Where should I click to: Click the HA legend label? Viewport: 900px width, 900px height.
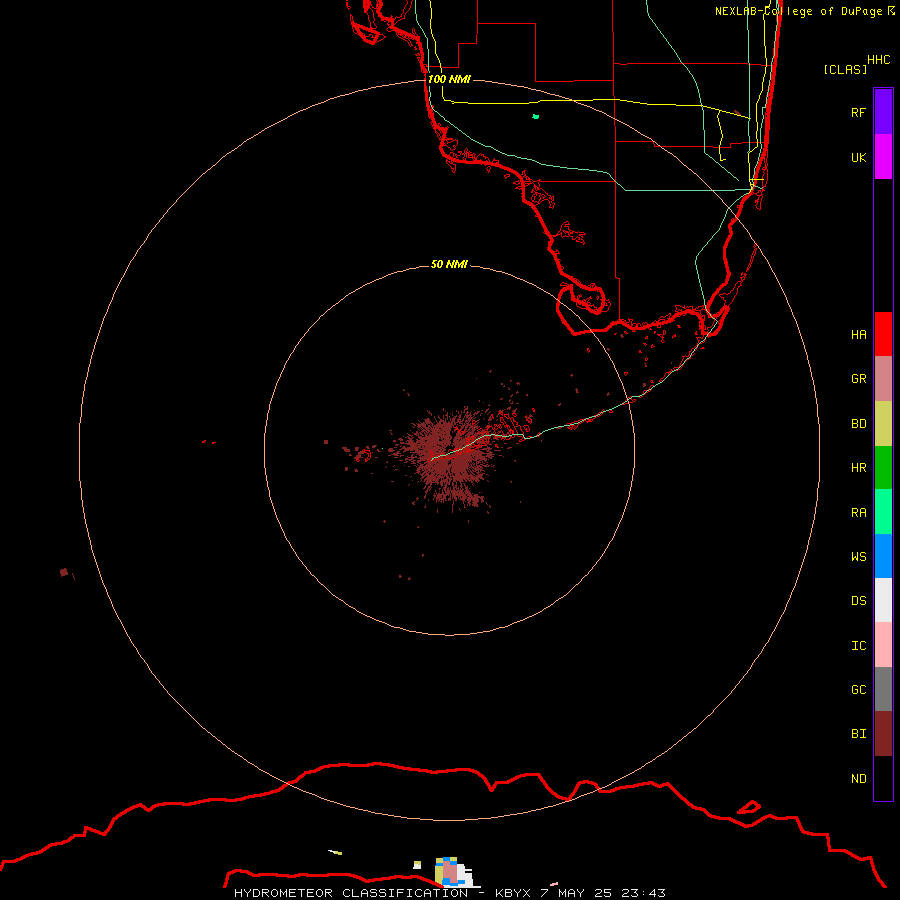click(x=858, y=334)
